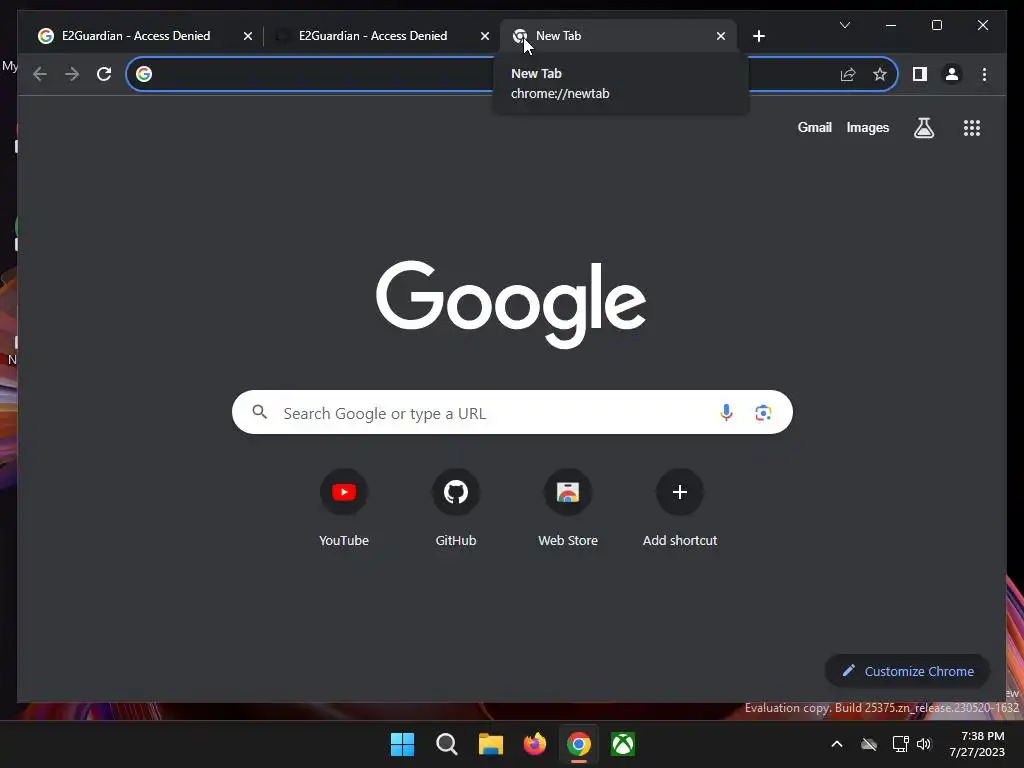
Task: Open the side panel
Action: coord(920,74)
